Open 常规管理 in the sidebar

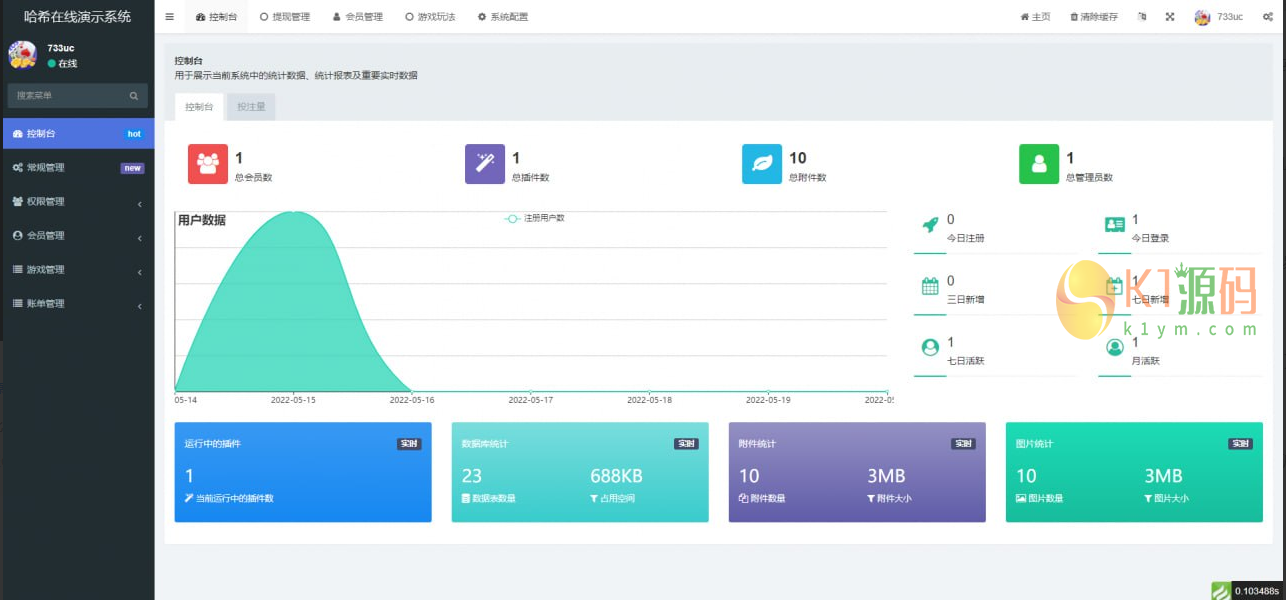click(77, 167)
